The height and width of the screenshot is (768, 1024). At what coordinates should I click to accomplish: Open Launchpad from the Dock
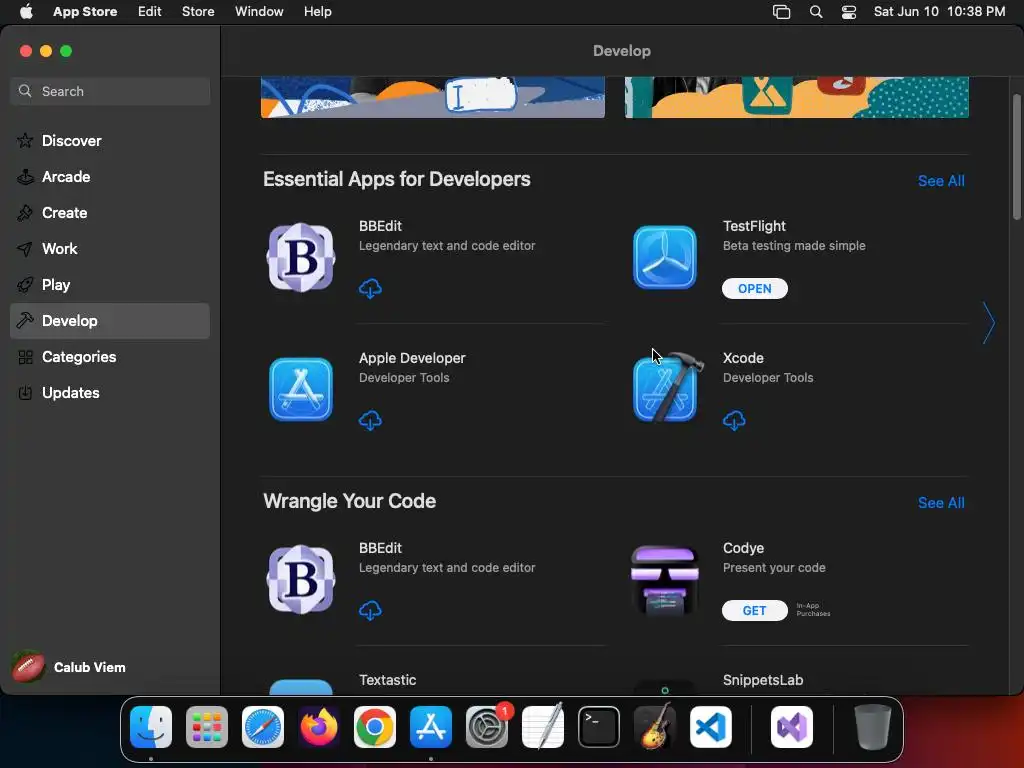click(207, 727)
